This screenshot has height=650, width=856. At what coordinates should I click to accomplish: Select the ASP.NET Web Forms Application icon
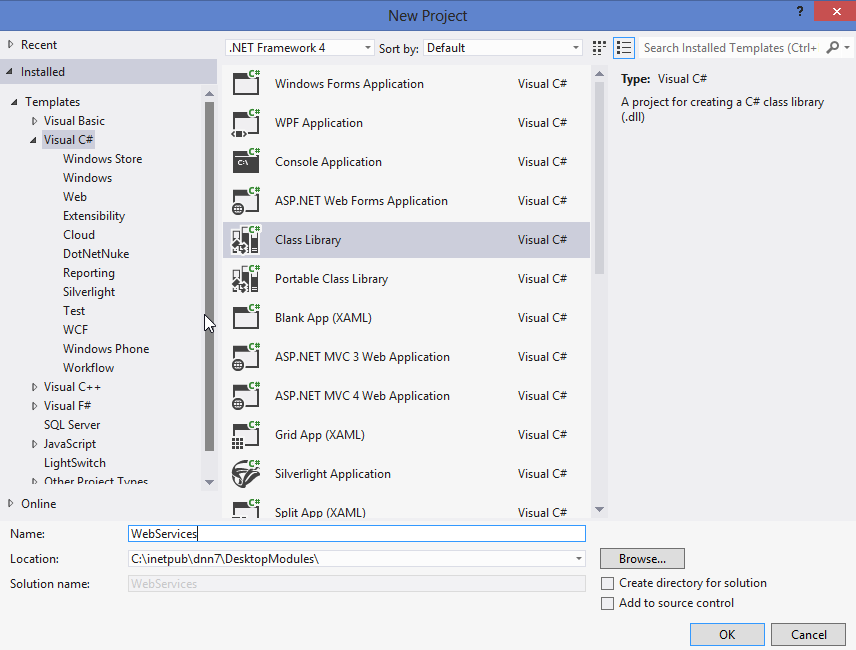pyautogui.click(x=246, y=201)
